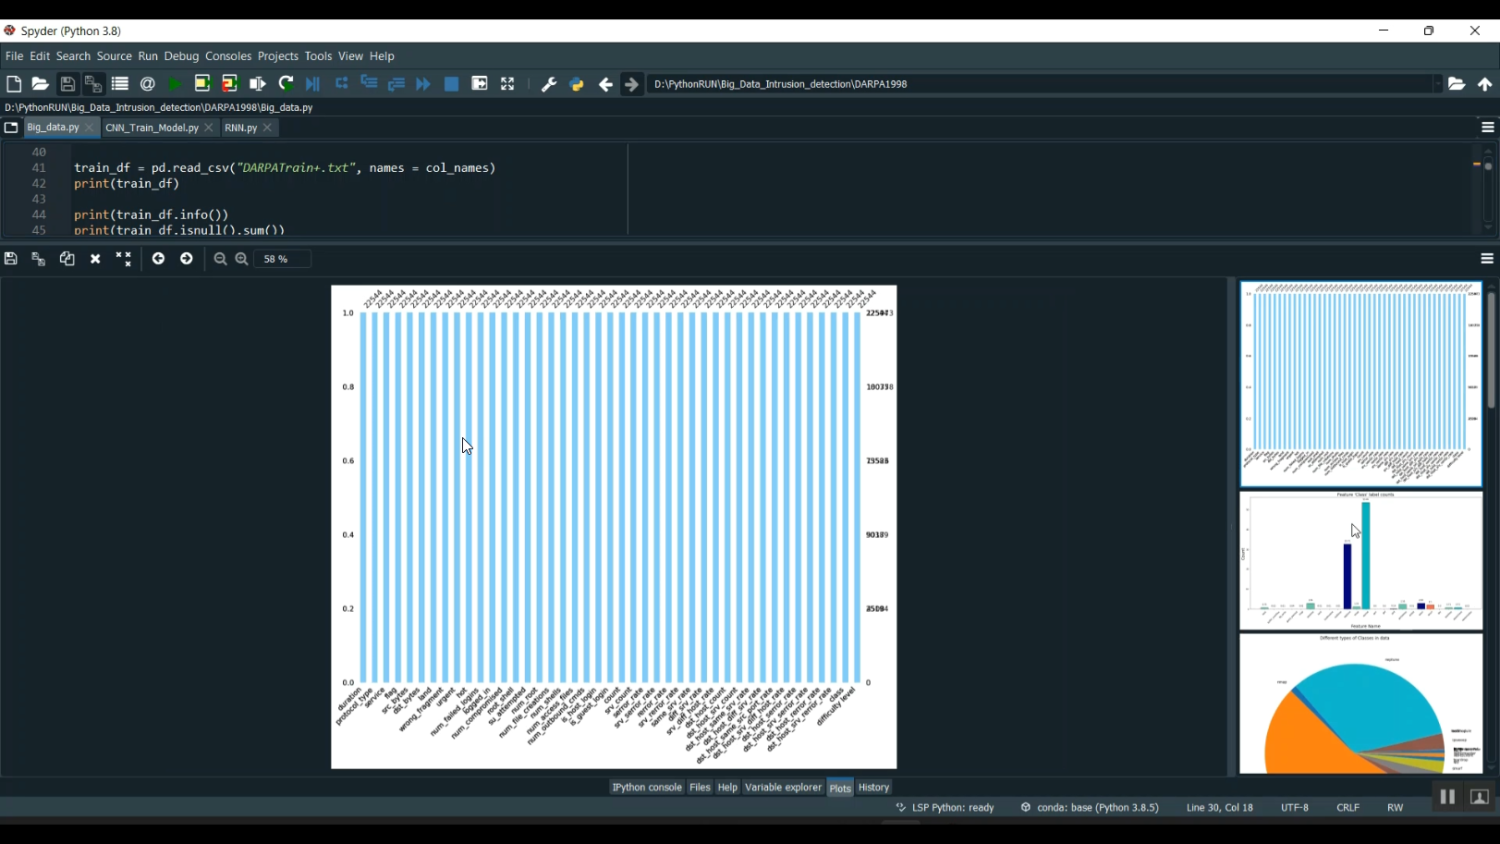Screen dimensions: 1500x844
Task: Show the previous plot using the left arrow
Action: pos(158,259)
